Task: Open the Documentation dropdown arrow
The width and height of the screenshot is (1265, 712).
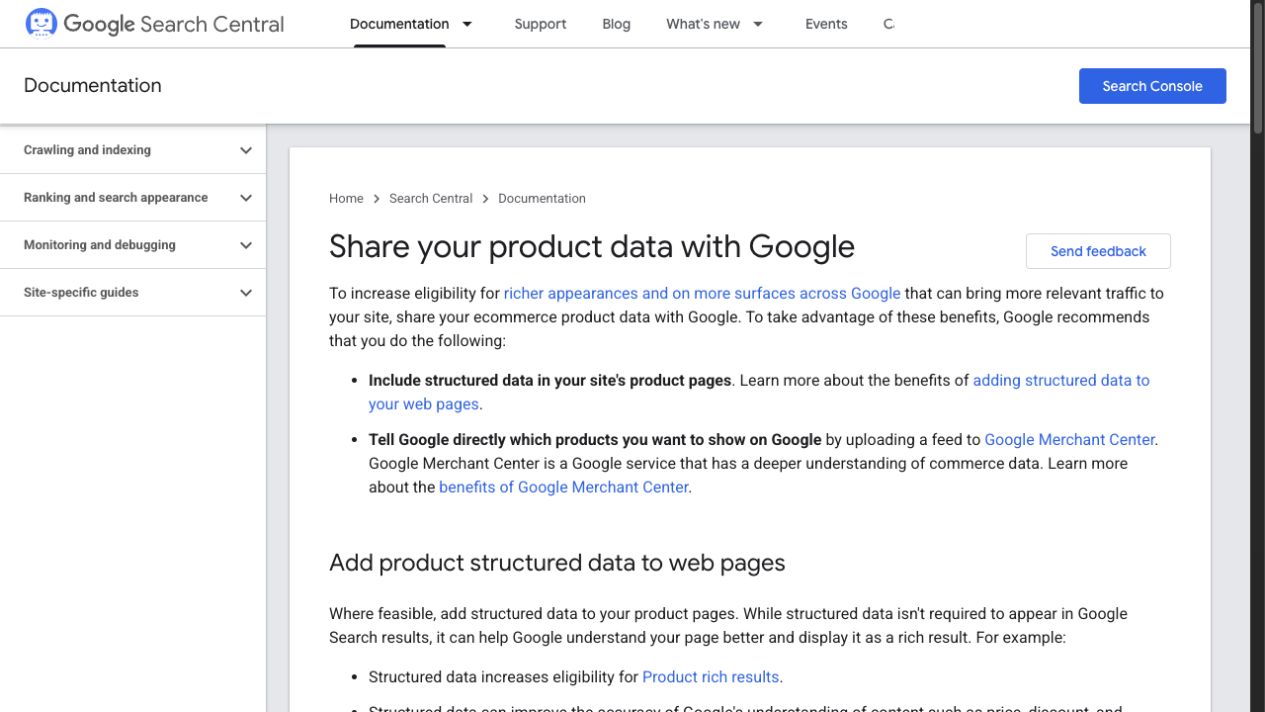Action: 467,24
